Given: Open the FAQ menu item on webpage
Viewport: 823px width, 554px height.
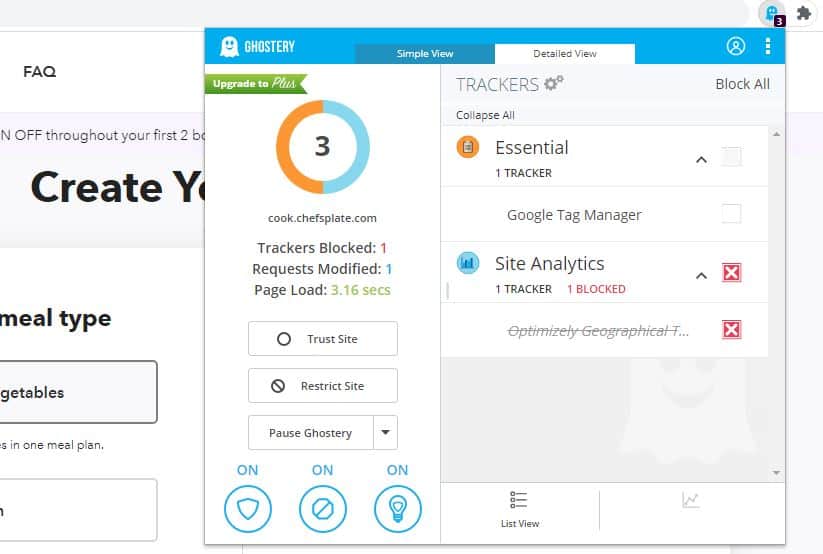Looking at the screenshot, I should pos(39,71).
